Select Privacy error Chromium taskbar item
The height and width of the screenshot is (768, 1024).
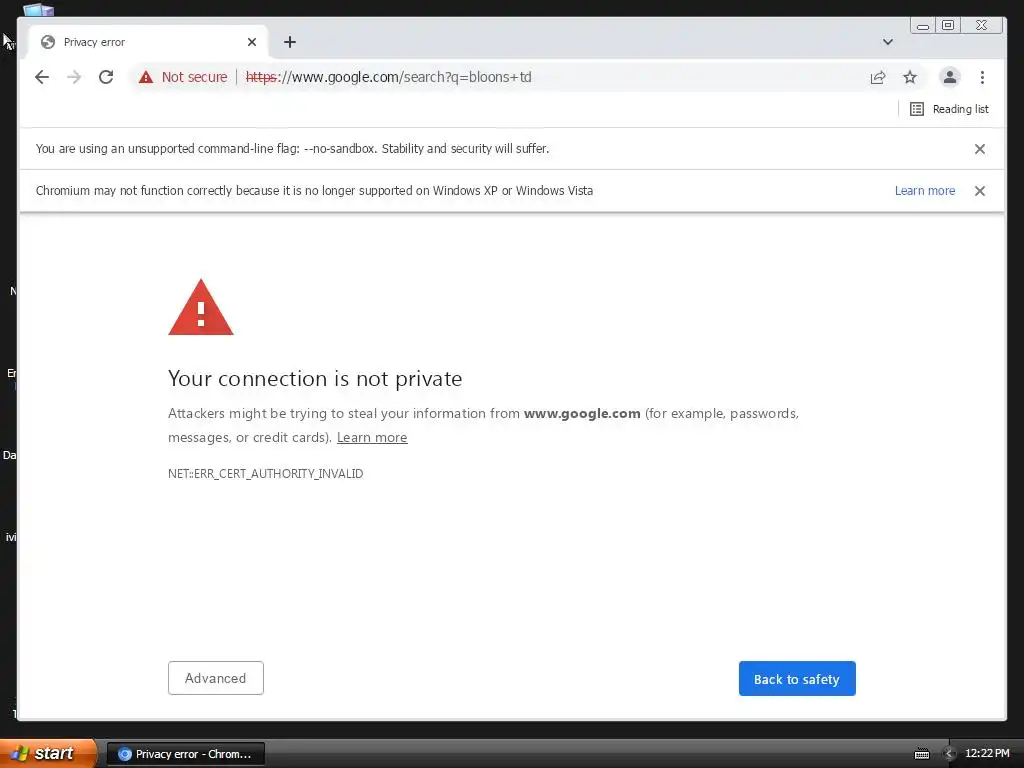click(186, 754)
